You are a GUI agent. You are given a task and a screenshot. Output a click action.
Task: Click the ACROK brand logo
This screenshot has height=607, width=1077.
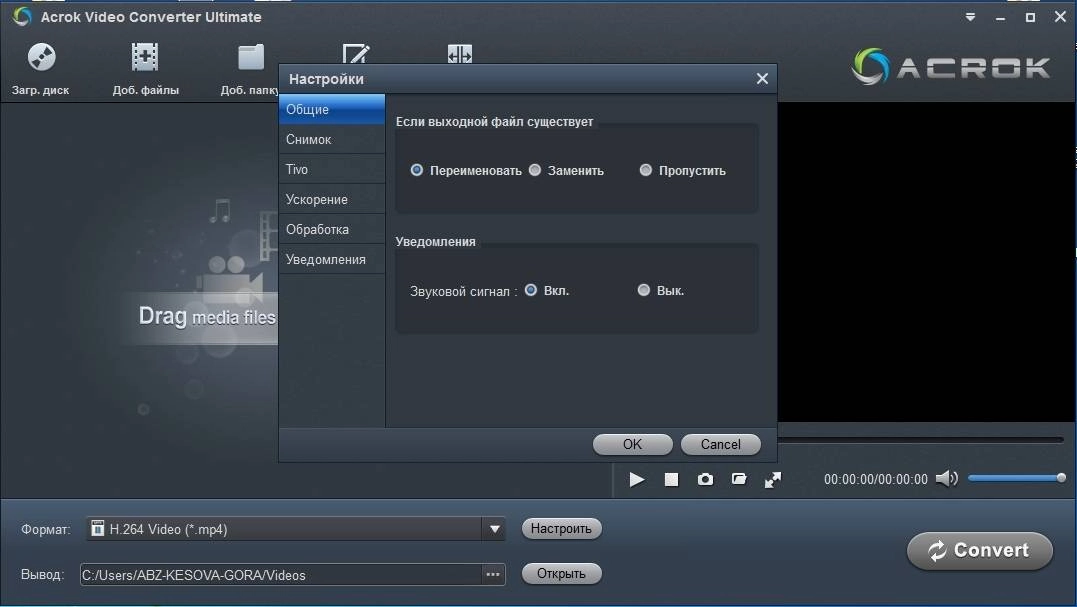tap(951, 67)
